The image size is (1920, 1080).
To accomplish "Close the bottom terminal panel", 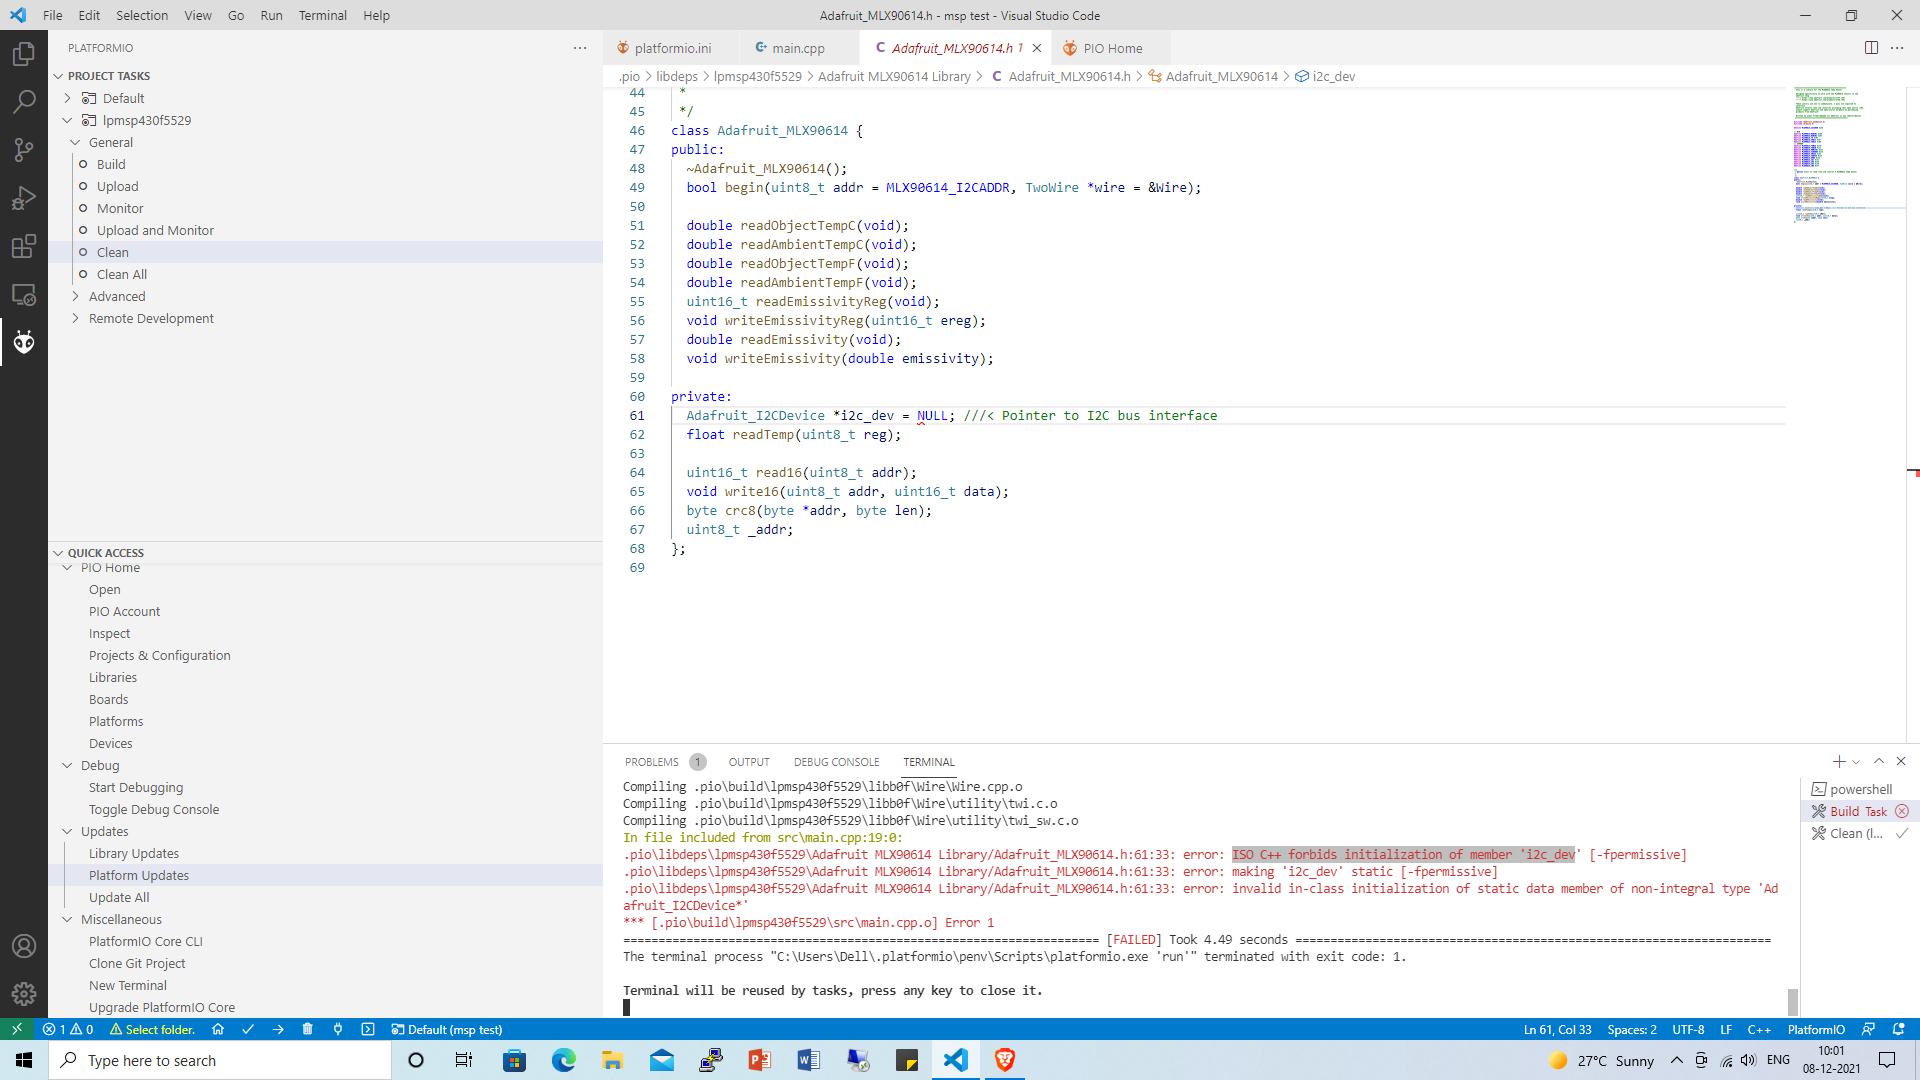I will pos(1901,762).
